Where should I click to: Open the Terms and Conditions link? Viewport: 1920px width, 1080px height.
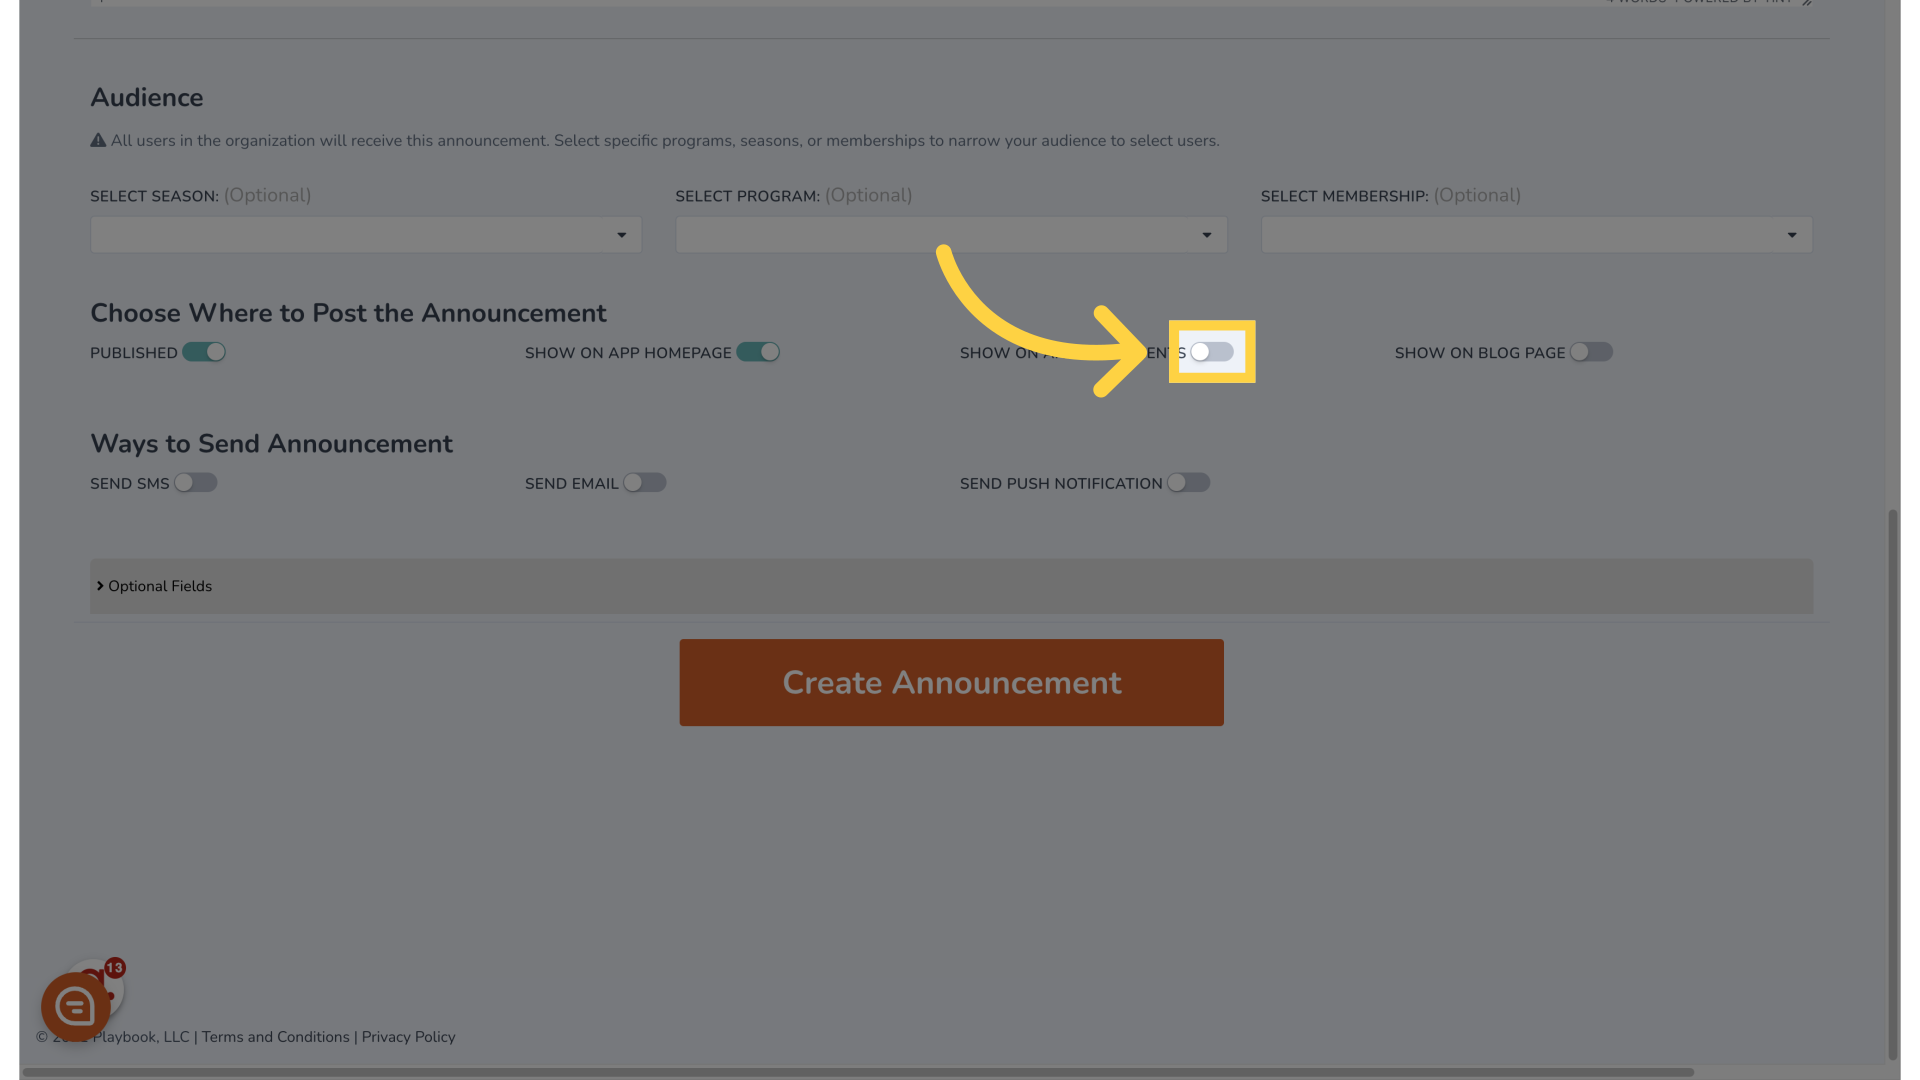276,1037
